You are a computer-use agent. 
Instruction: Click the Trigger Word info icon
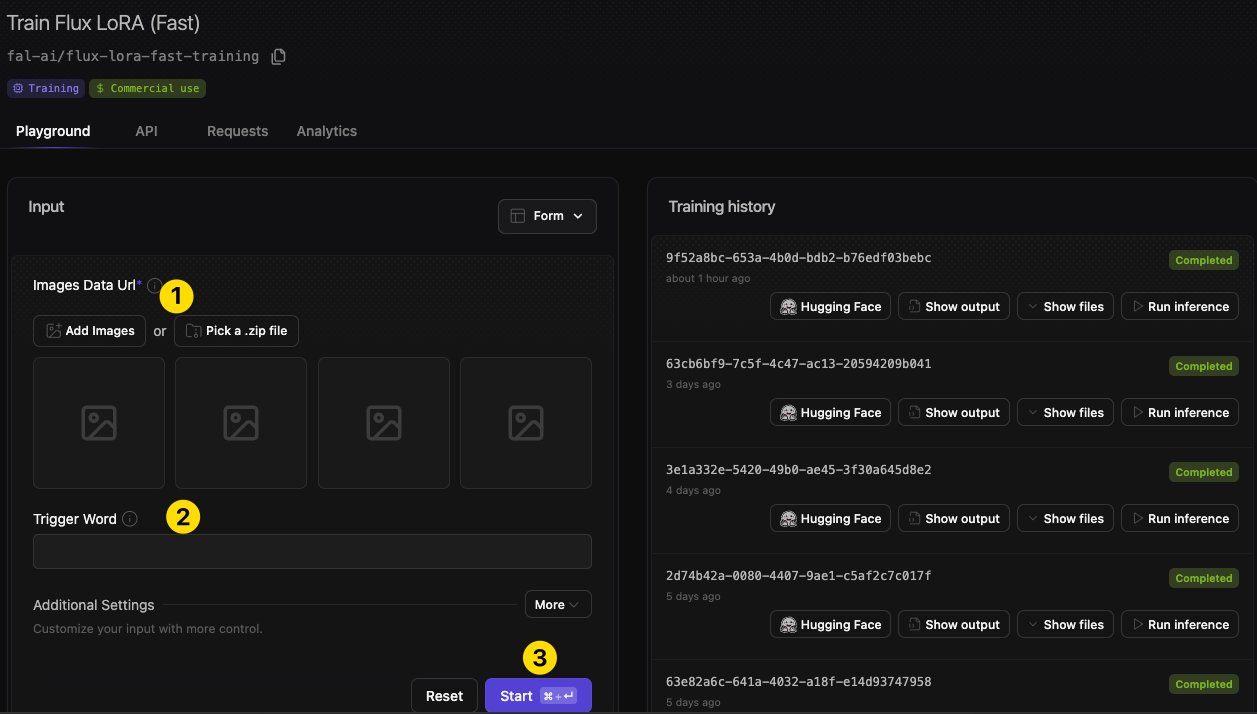coord(130,519)
